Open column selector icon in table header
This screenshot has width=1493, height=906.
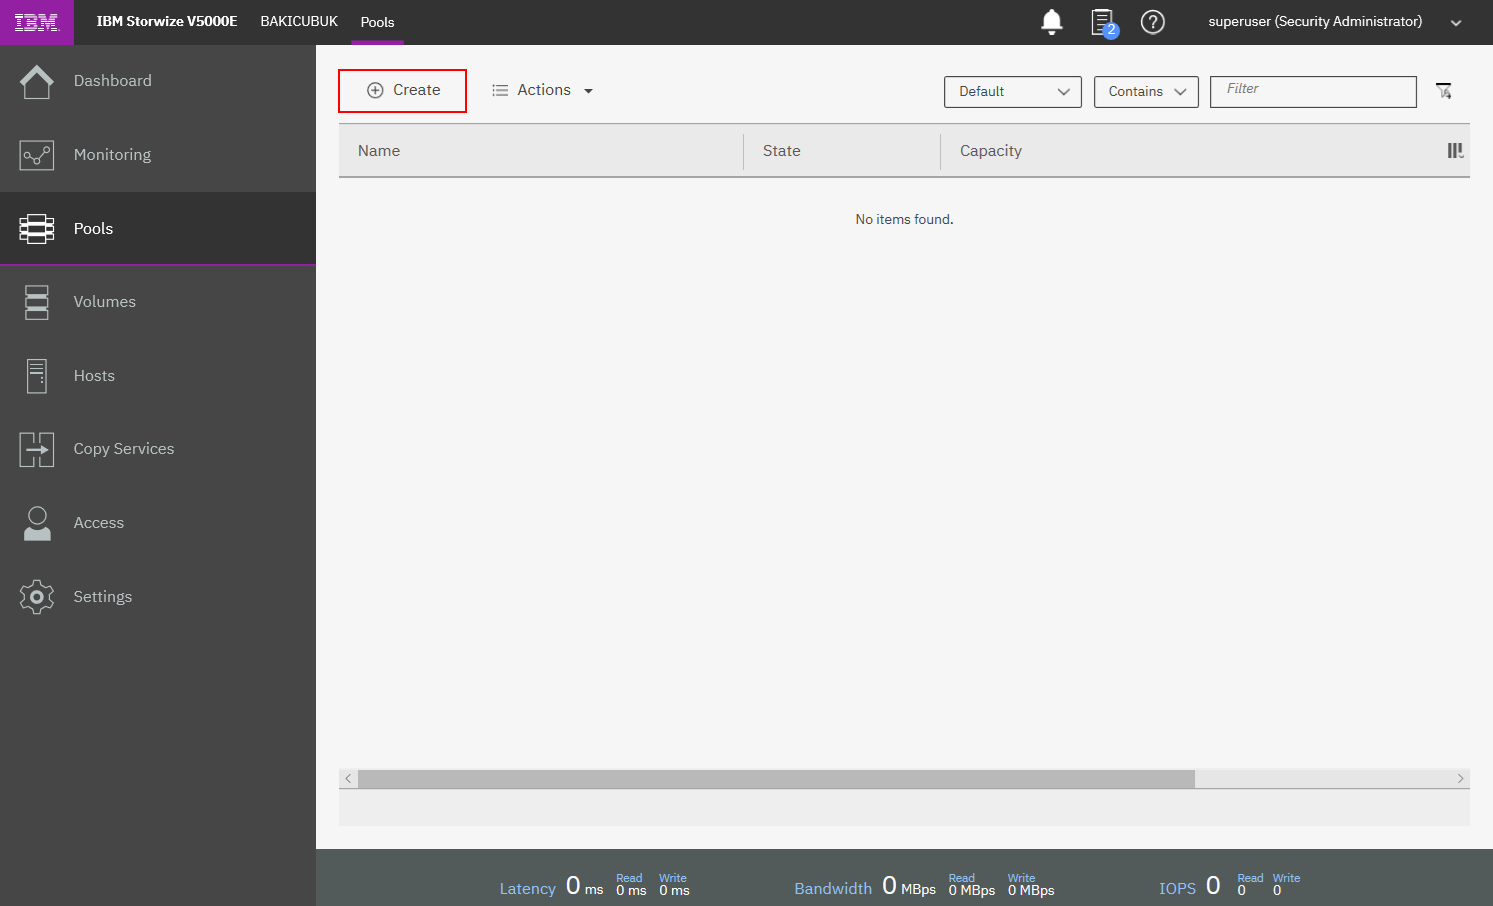click(x=1455, y=151)
